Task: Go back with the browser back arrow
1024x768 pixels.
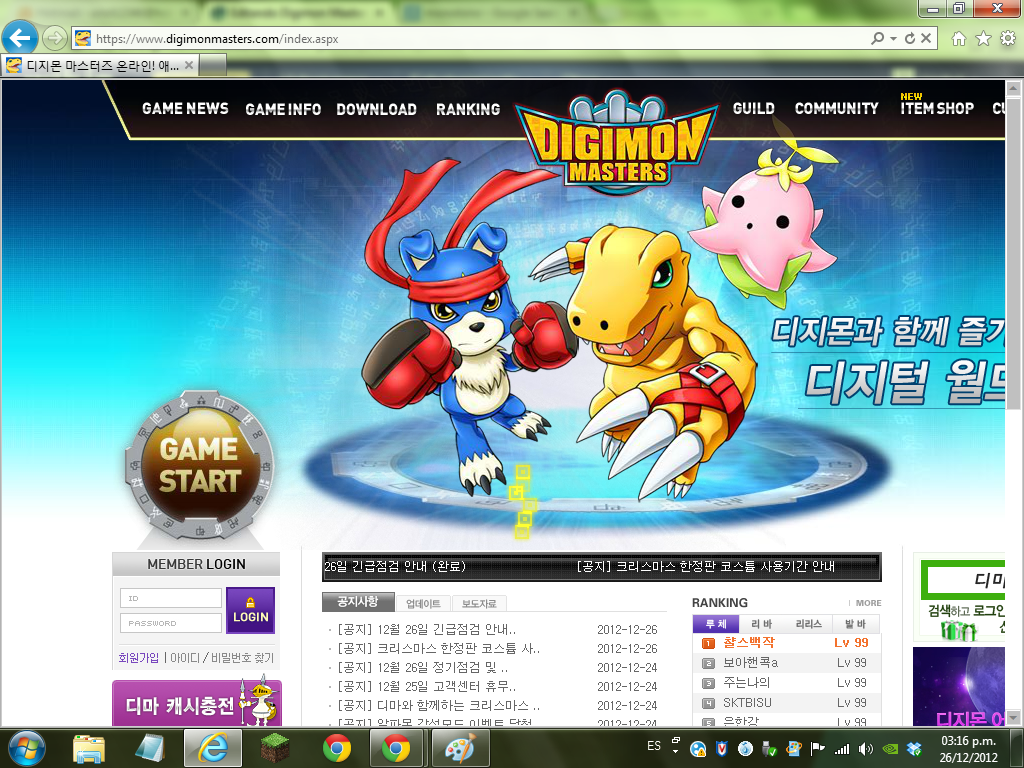Action: click(20, 38)
